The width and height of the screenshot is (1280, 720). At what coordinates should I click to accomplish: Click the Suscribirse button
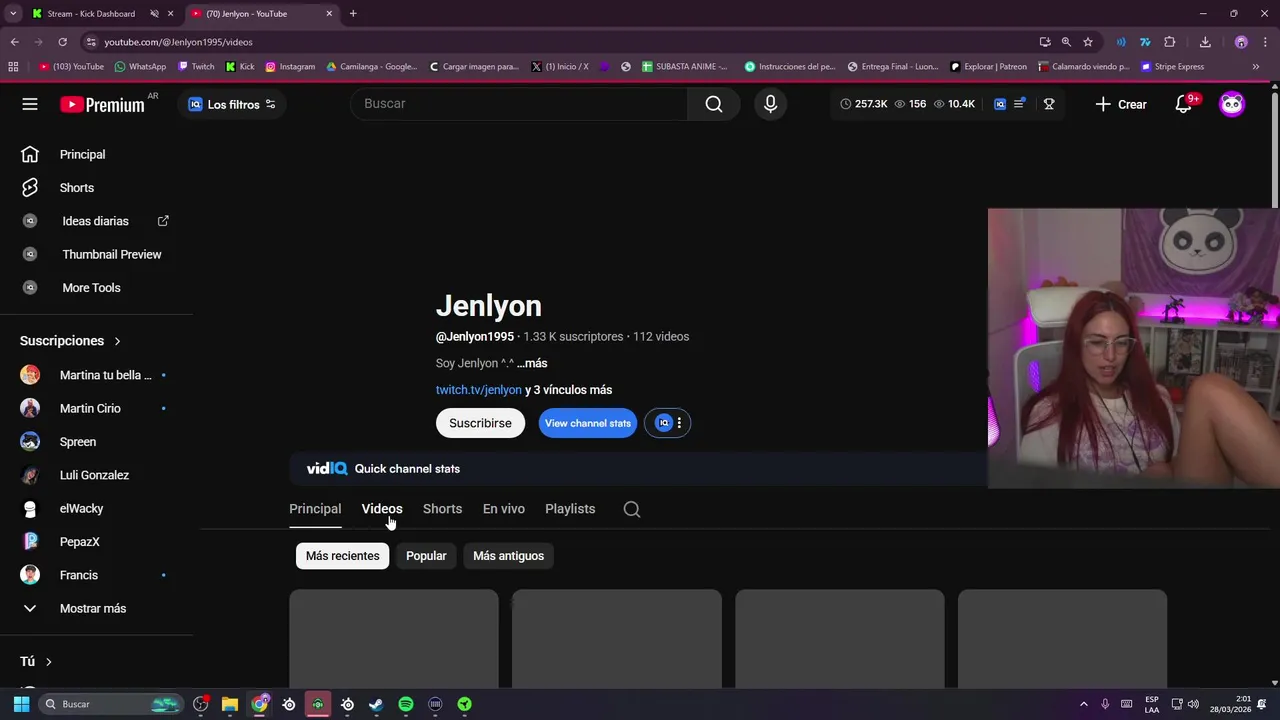480,423
